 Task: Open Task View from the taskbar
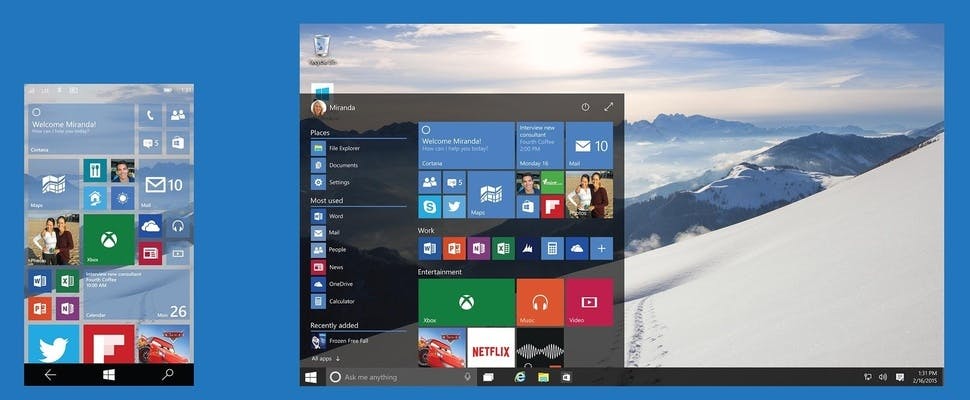coord(488,377)
